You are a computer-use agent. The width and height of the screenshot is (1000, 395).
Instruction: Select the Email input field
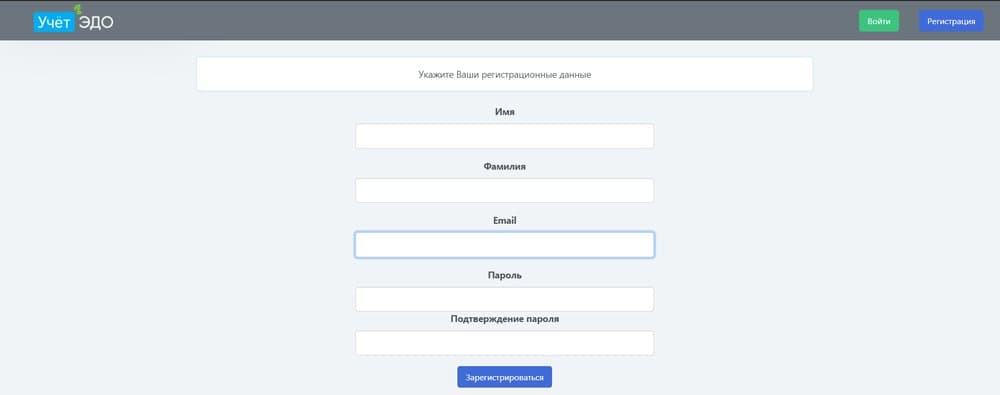pos(504,245)
